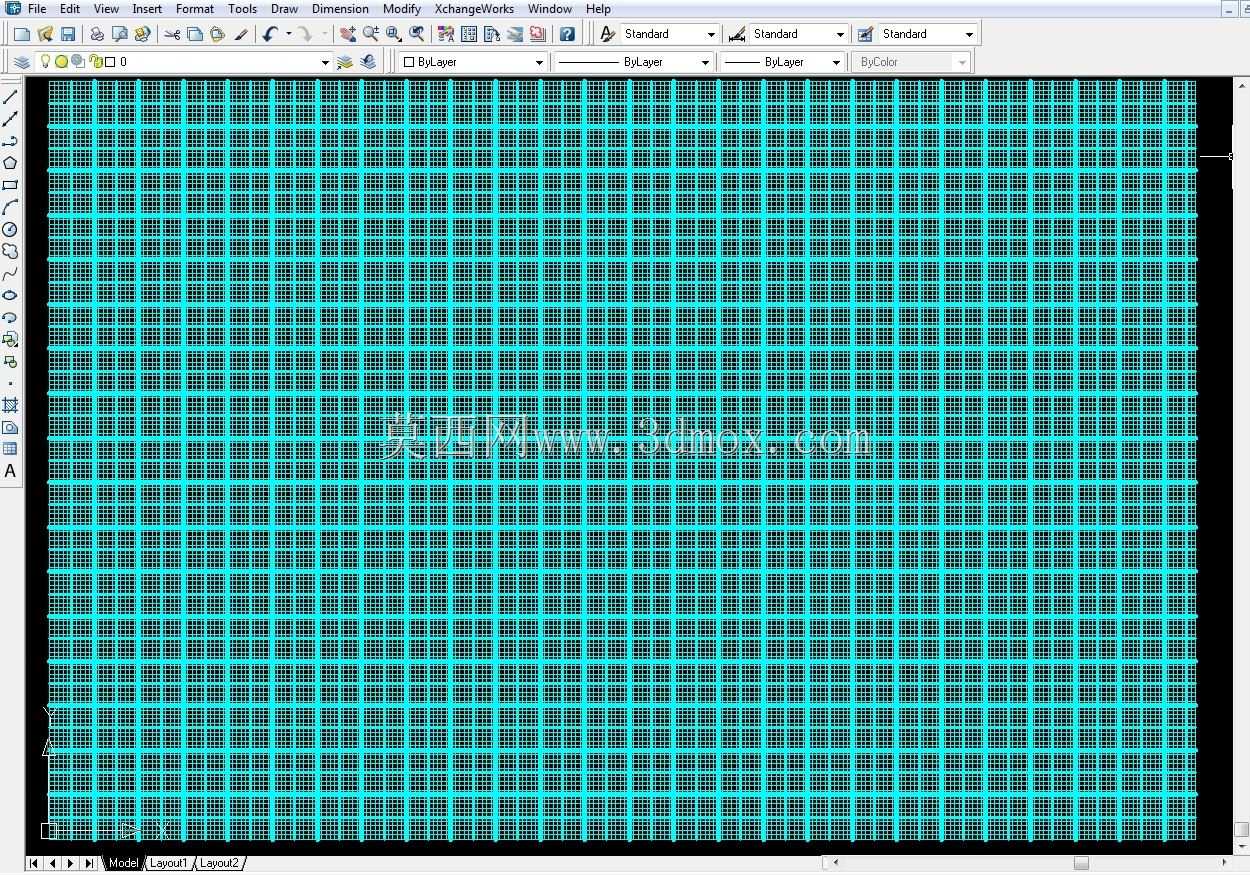Select the Line drawing tool
1250x875 pixels.
click(10, 97)
